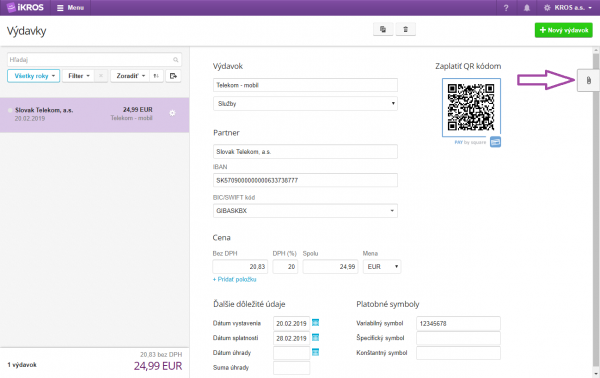The image size is (600, 378).
Task: Select the Slovak Telekom expense row
Action: pyautogui.click(x=94, y=115)
